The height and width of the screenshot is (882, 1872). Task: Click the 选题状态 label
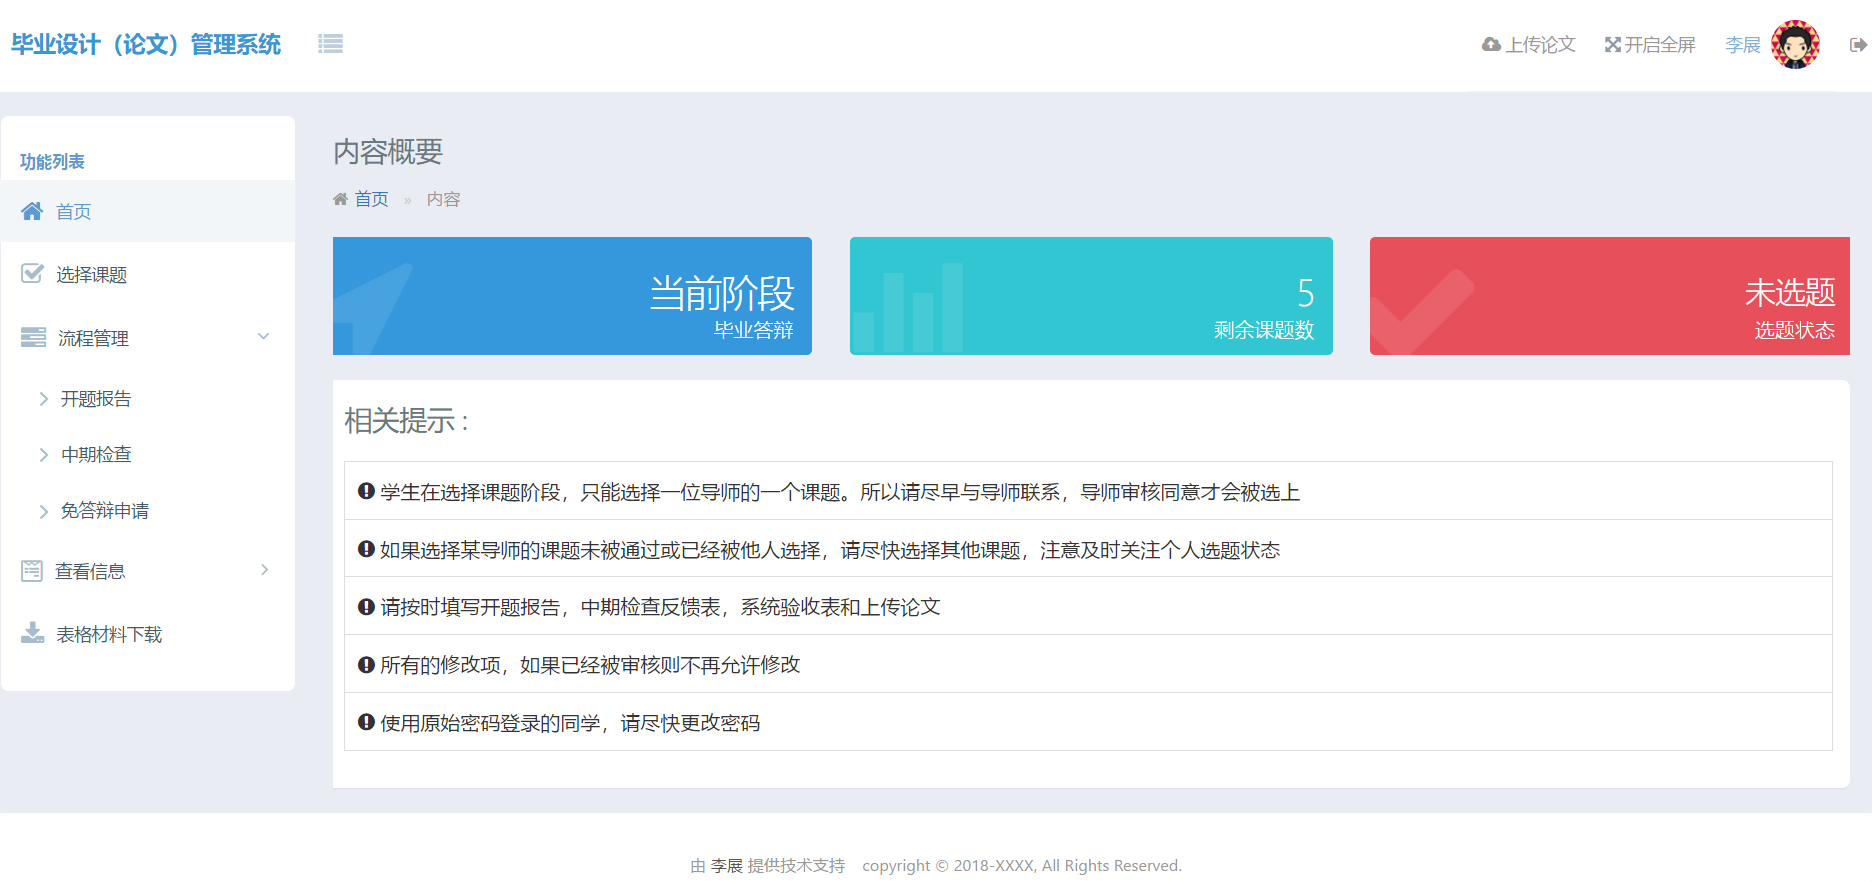coord(1794,330)
